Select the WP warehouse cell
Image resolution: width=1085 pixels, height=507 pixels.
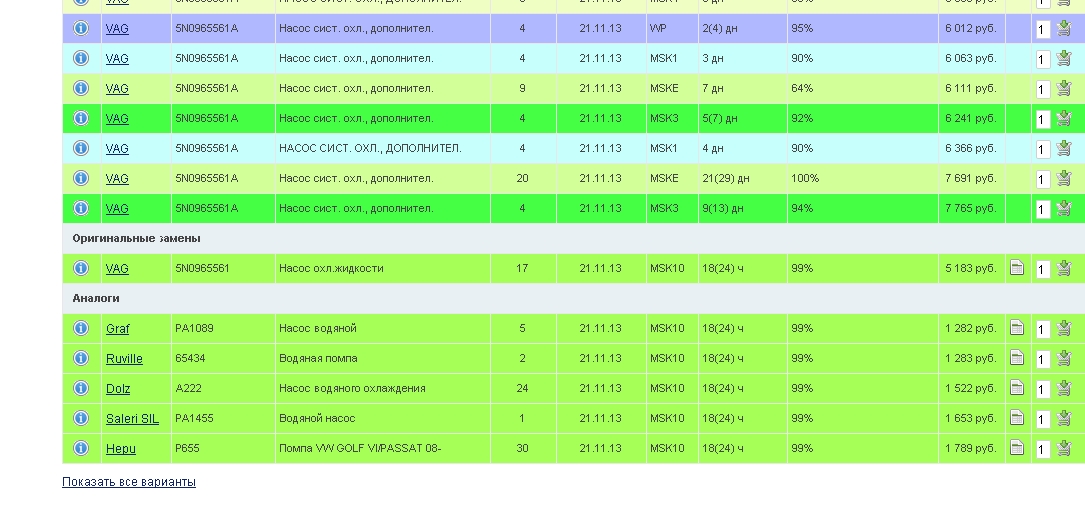pos(672,28)
